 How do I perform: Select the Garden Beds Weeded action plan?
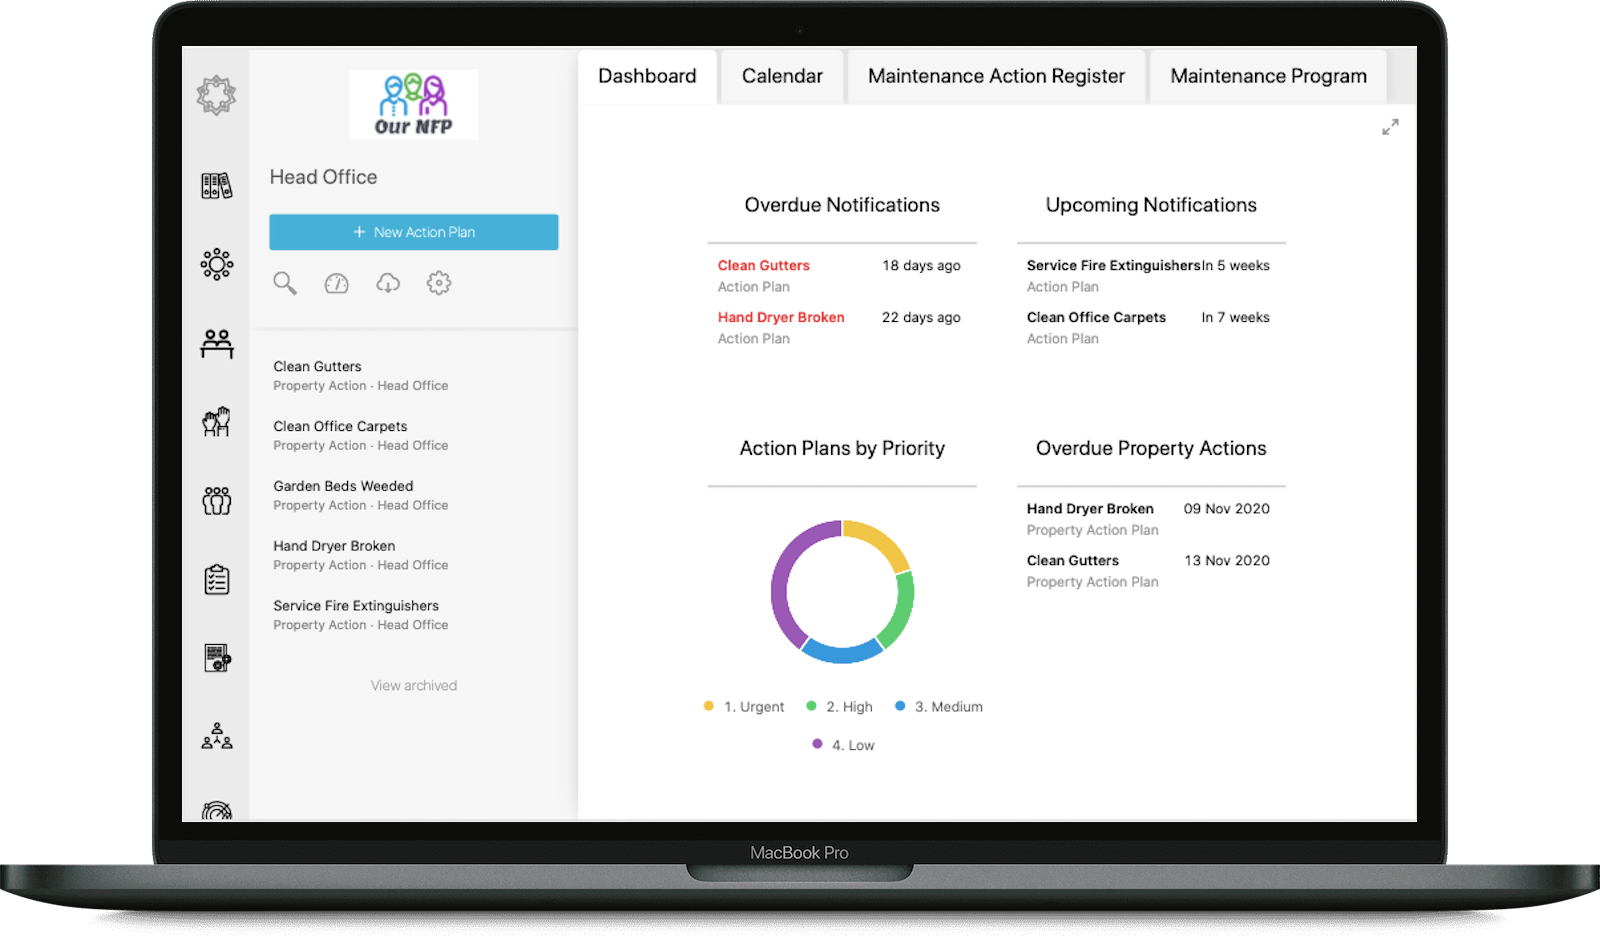361,495
